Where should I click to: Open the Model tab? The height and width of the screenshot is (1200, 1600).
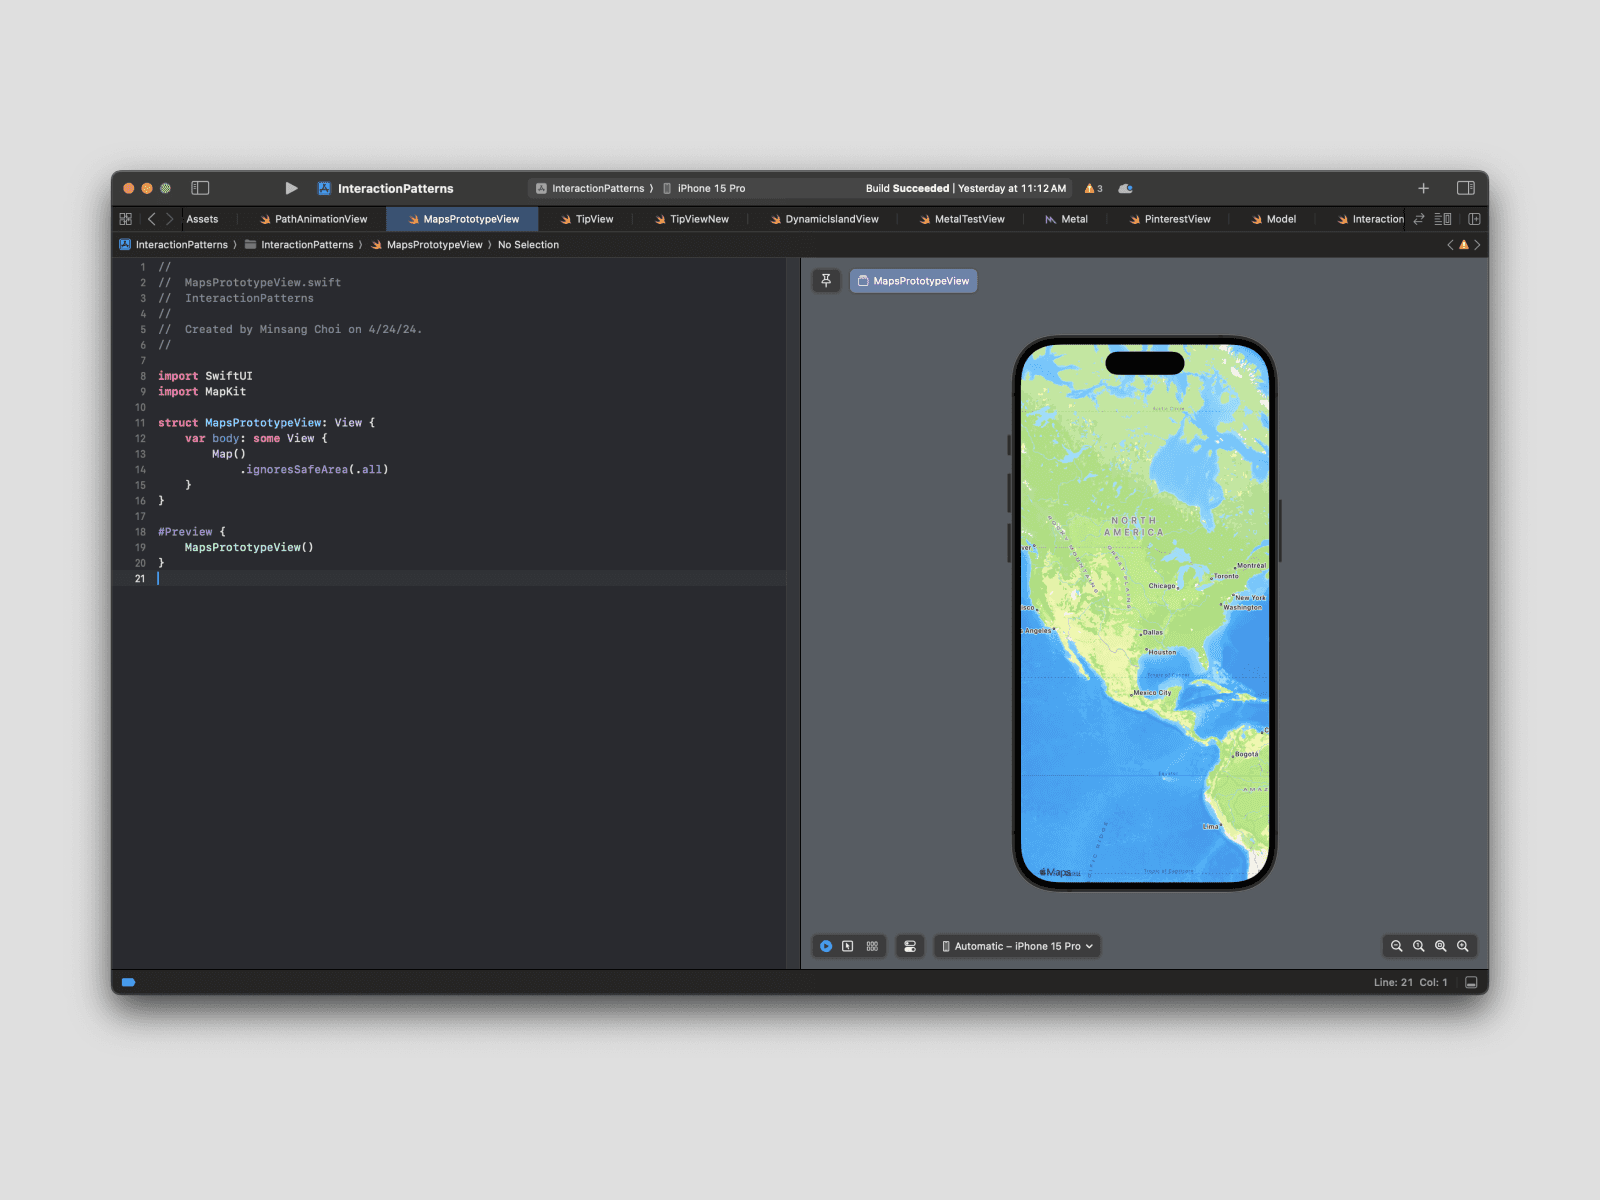pyautogui.click(x=1274, y=219)
